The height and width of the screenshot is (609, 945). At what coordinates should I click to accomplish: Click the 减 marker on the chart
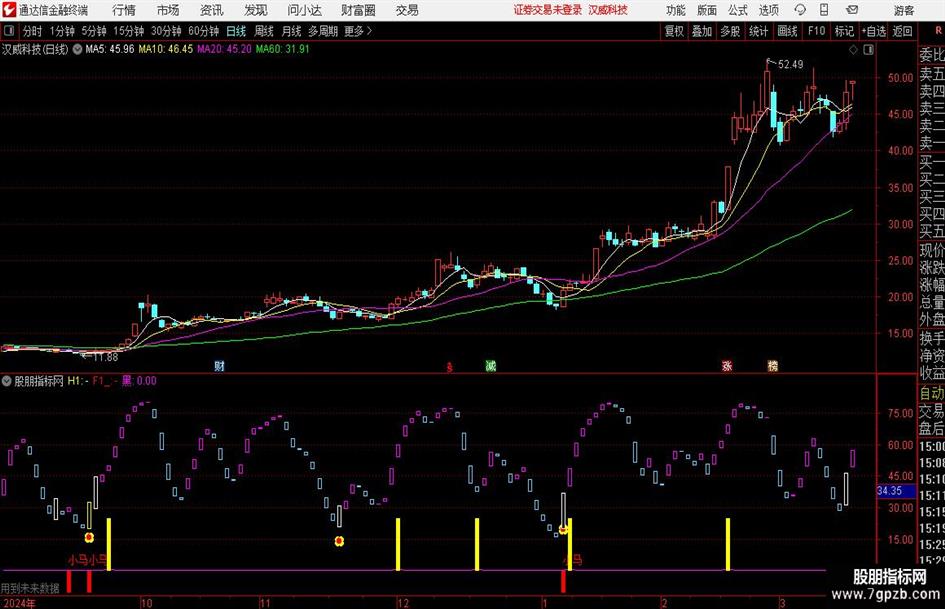(491, 365)
